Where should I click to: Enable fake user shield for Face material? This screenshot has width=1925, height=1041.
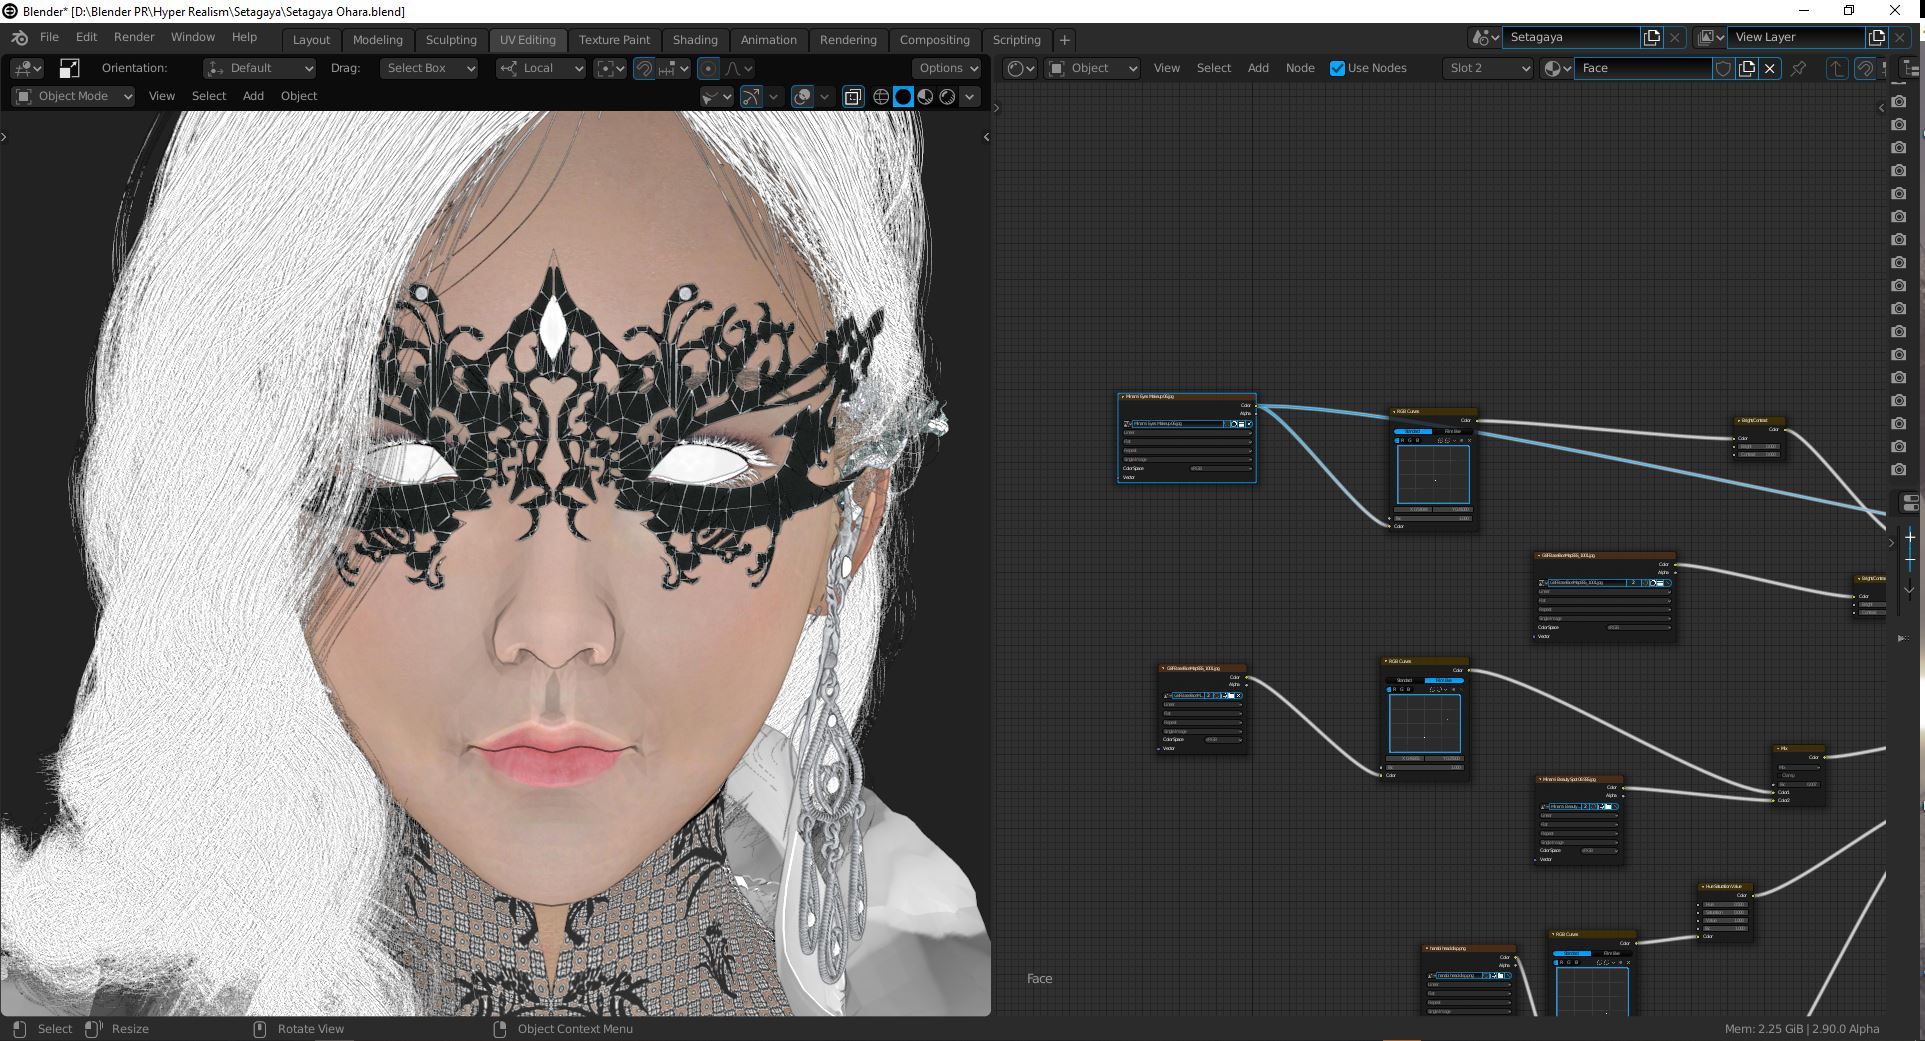[x=1723, y=68]
